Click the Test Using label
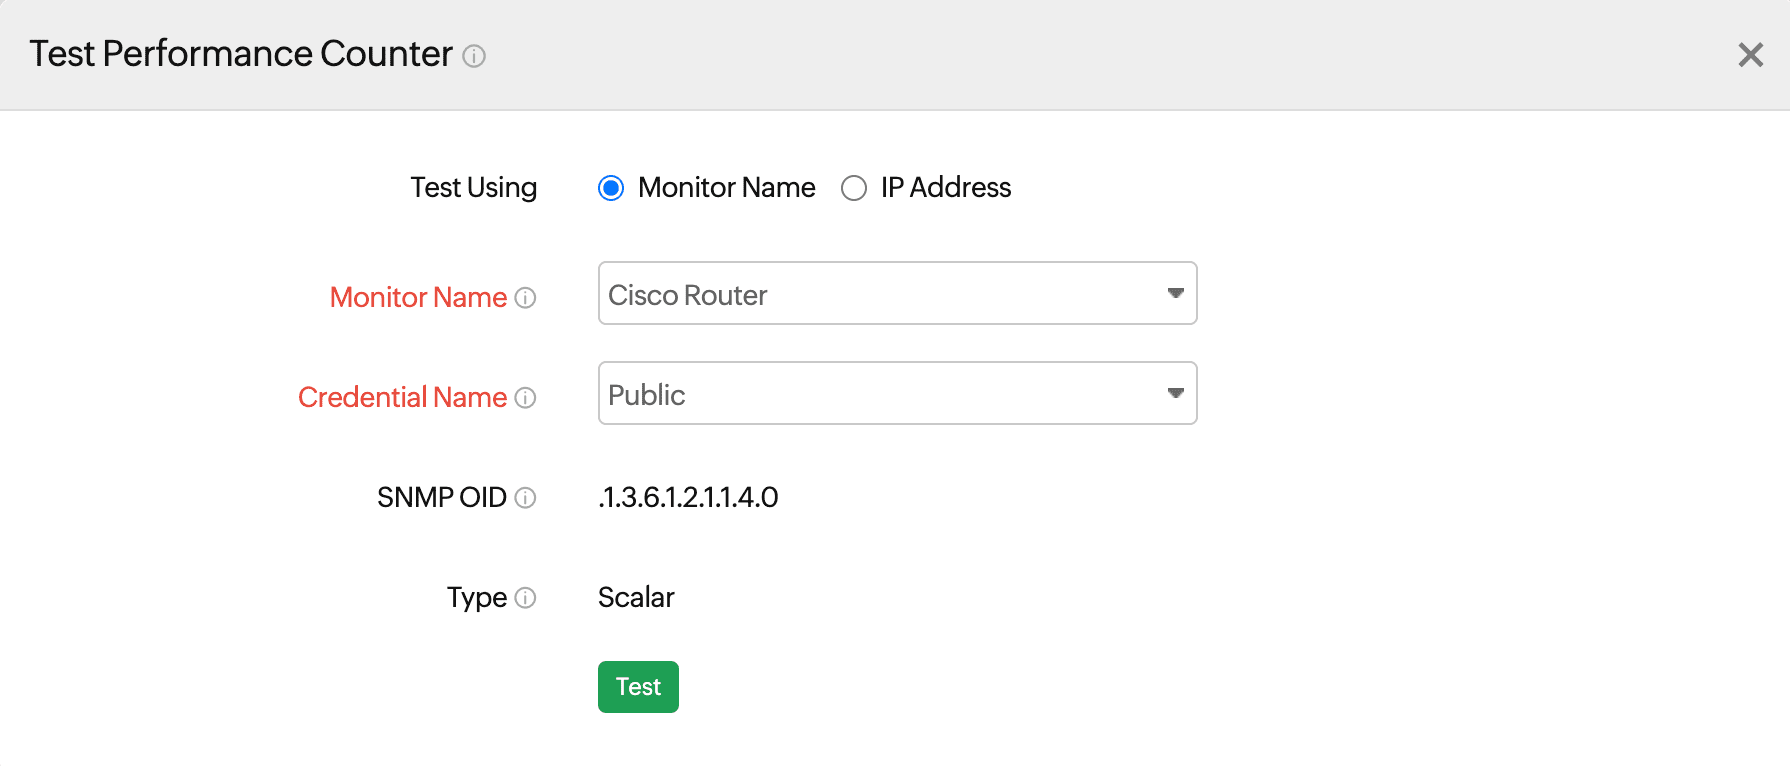The width and height of the screenshot is (1790, 766). tap(473, 188)
